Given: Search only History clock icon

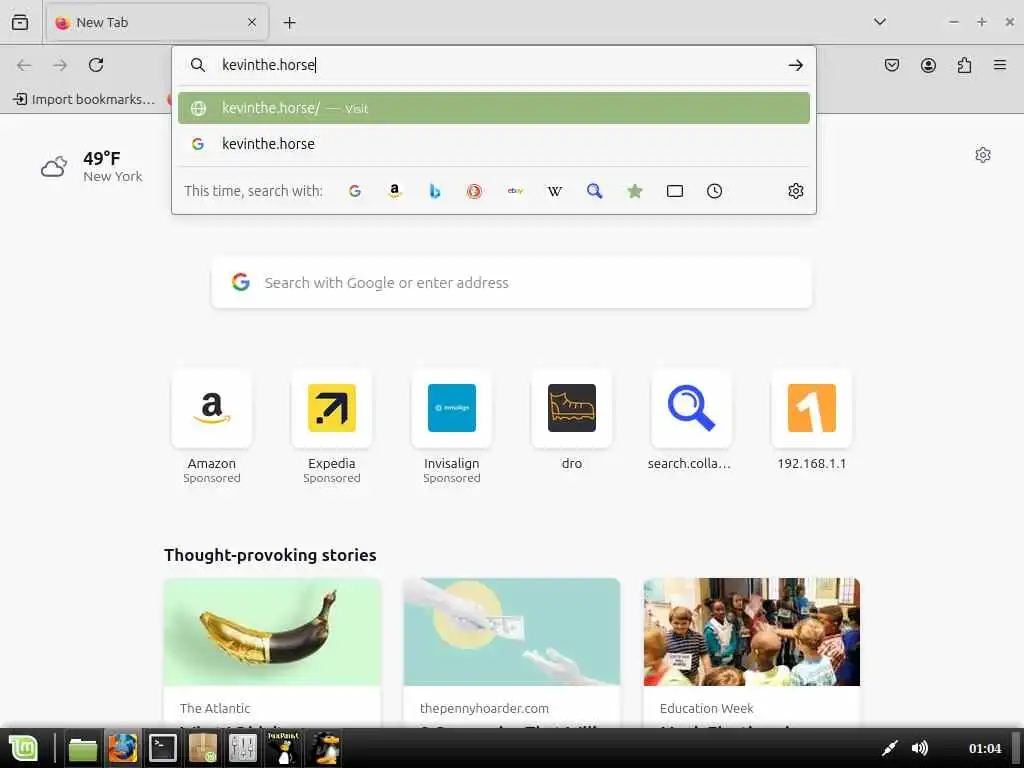Looking at the screenshot, I should pos(714,191).
